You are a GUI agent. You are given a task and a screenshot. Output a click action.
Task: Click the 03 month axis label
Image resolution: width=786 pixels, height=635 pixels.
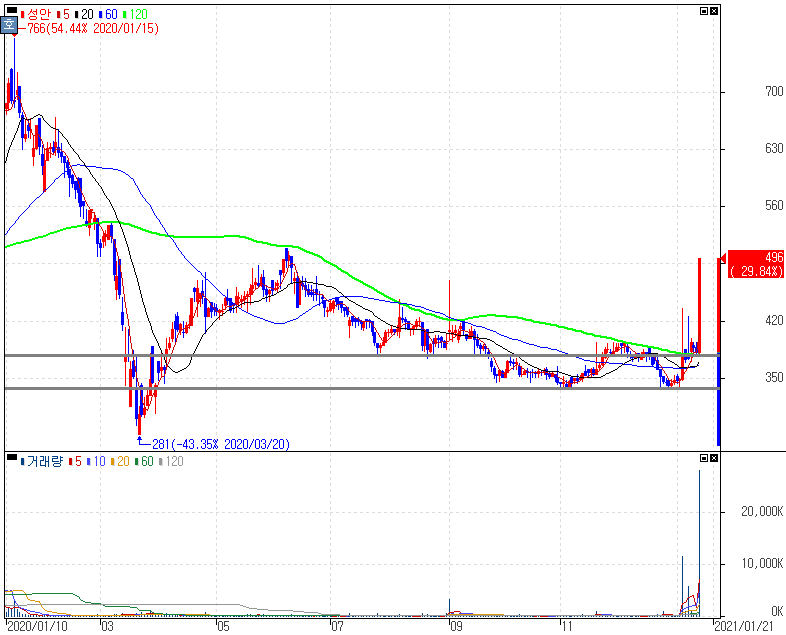tap(107, 626)
